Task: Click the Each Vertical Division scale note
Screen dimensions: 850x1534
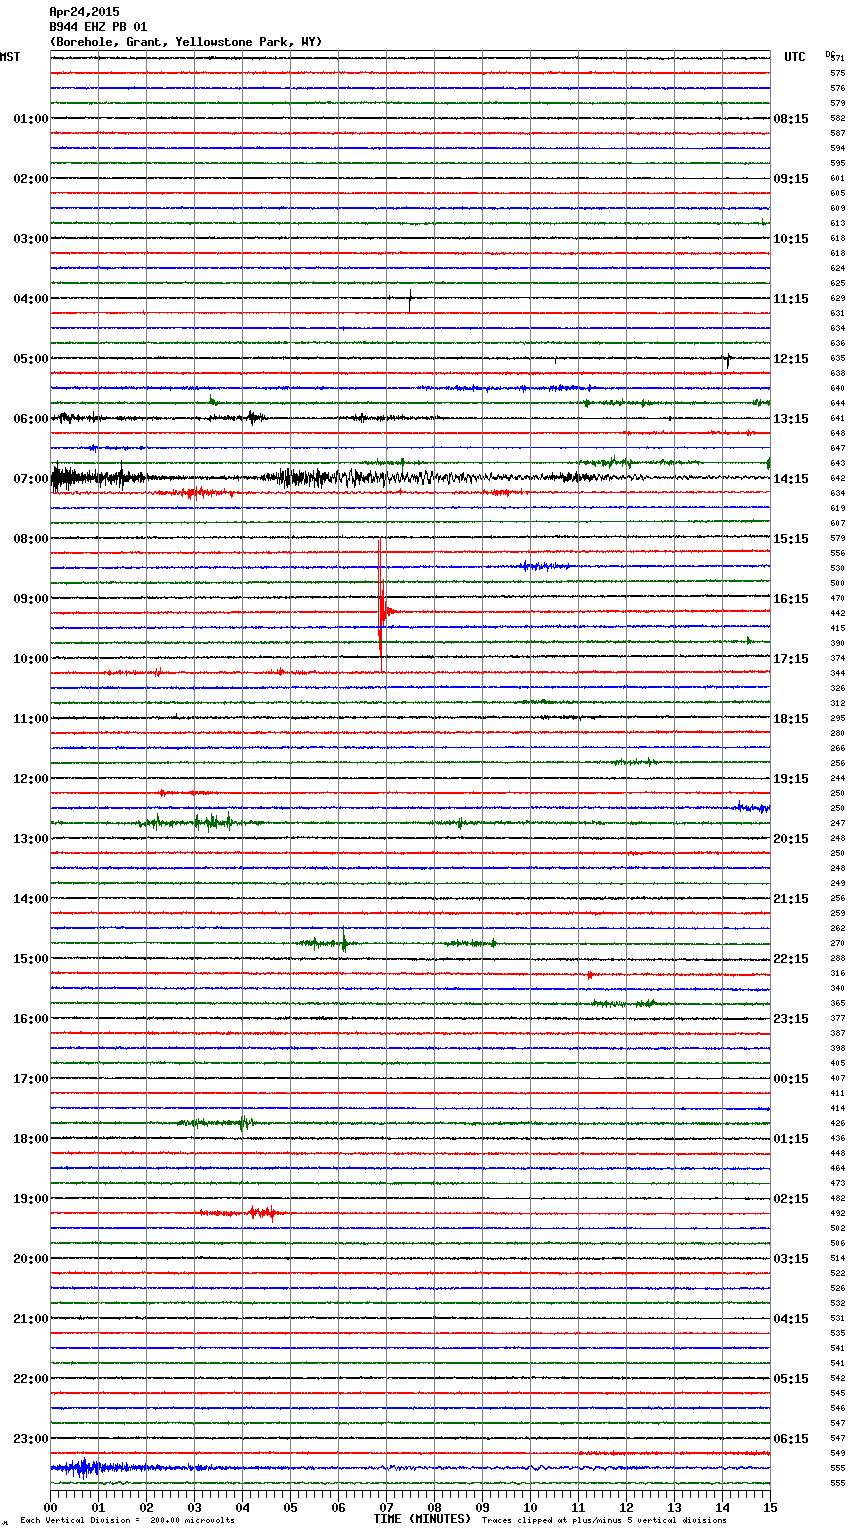Action: (x=127, y=1520)
